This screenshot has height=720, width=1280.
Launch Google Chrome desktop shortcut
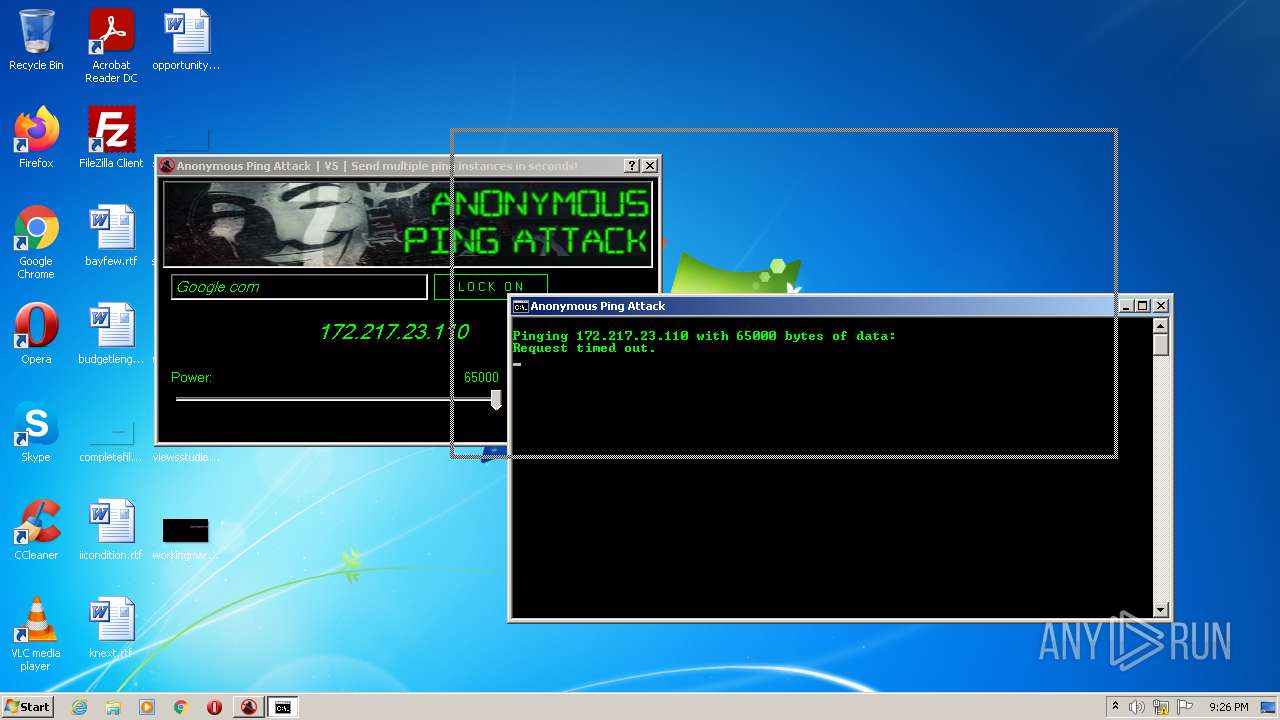(x=36, y=243)
